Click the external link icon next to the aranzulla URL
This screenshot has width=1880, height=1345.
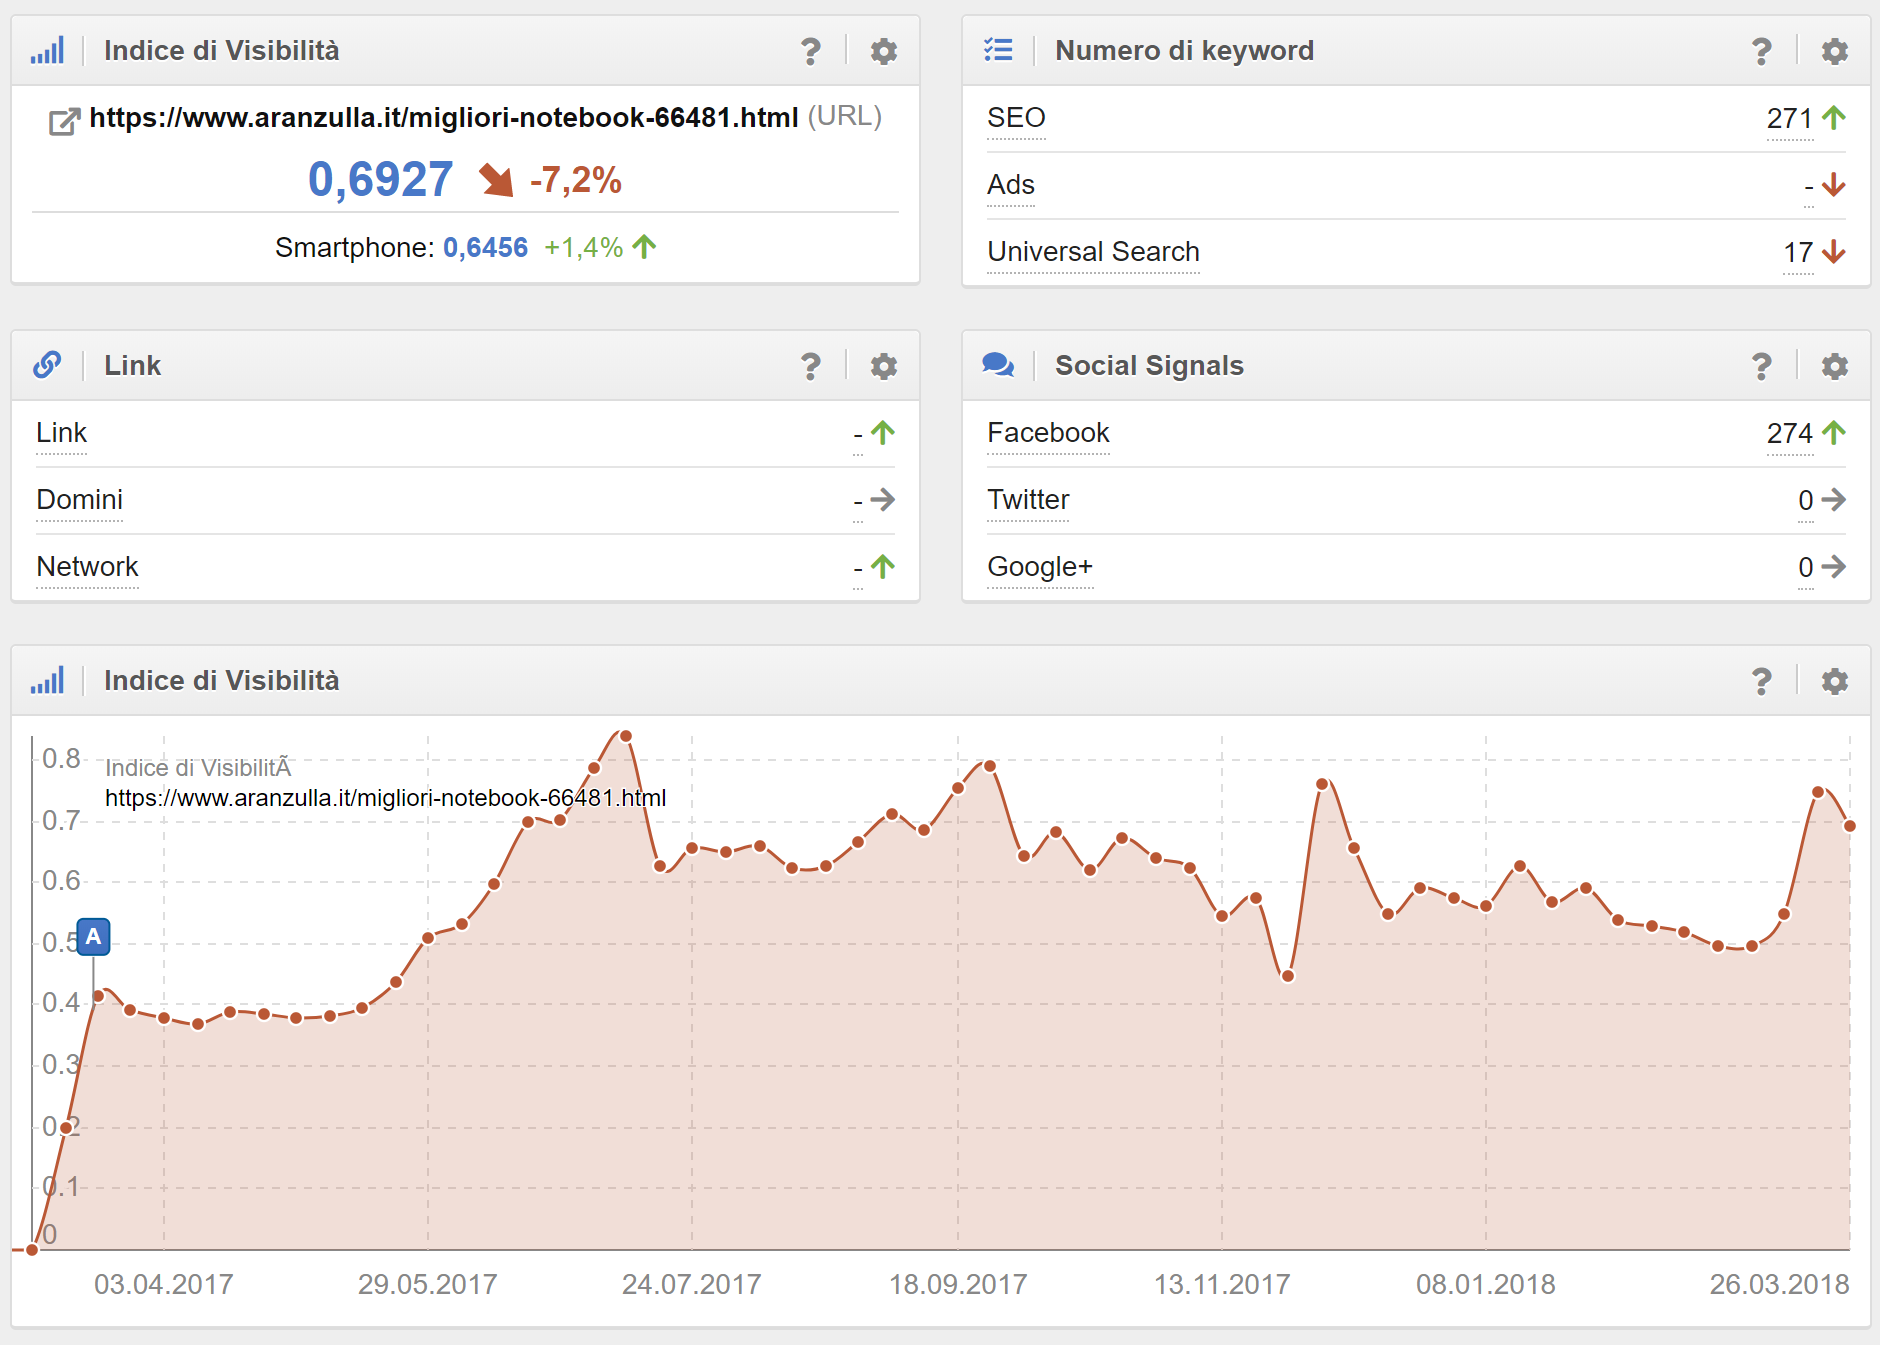click(x=64, y=121)
